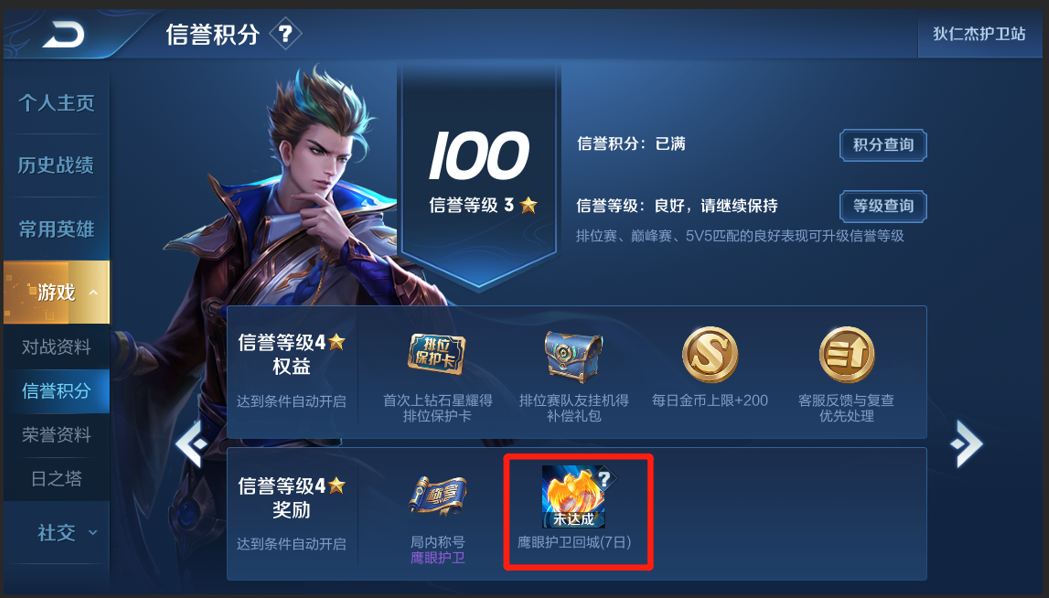Select 对战资料 submenu item
This screenshot has width=1049, height=598.
pos(57,347)
